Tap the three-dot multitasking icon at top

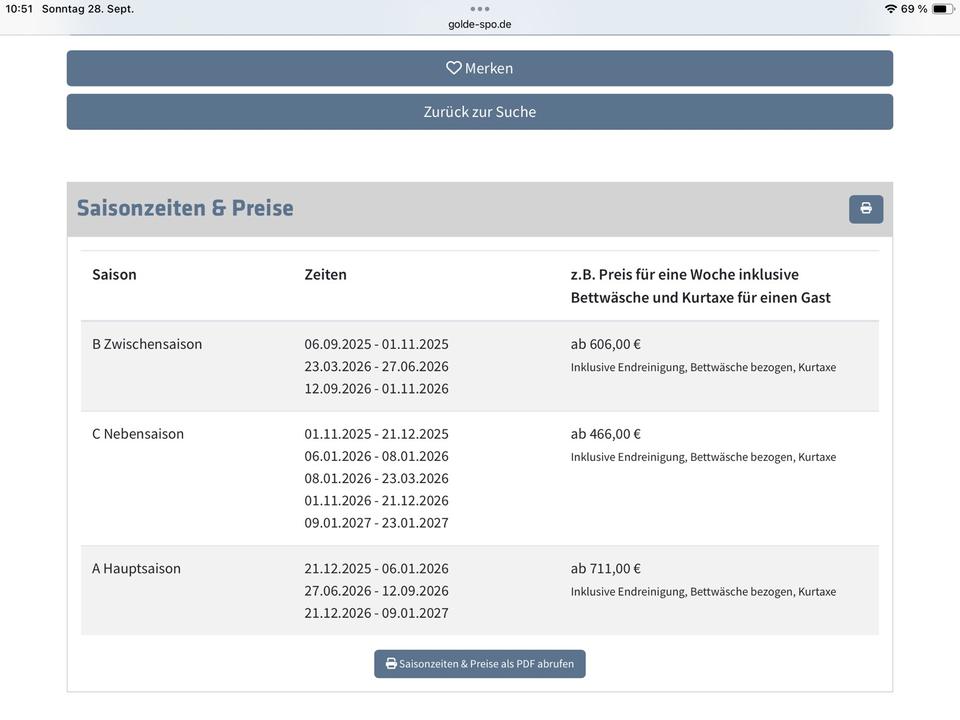480,9
